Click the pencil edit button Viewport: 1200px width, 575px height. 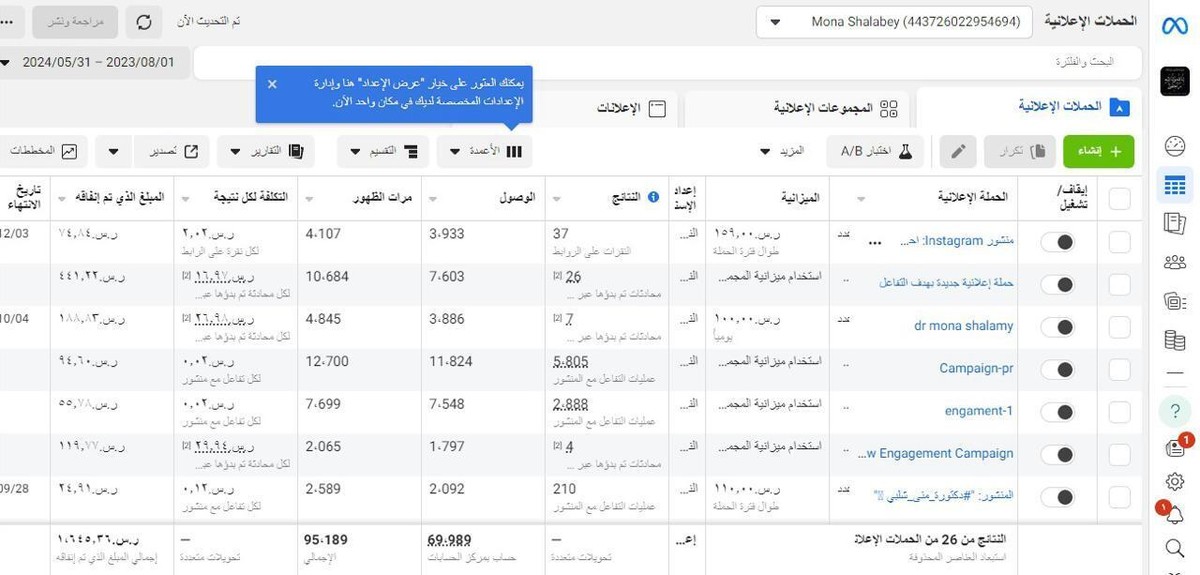click(957, 151)
